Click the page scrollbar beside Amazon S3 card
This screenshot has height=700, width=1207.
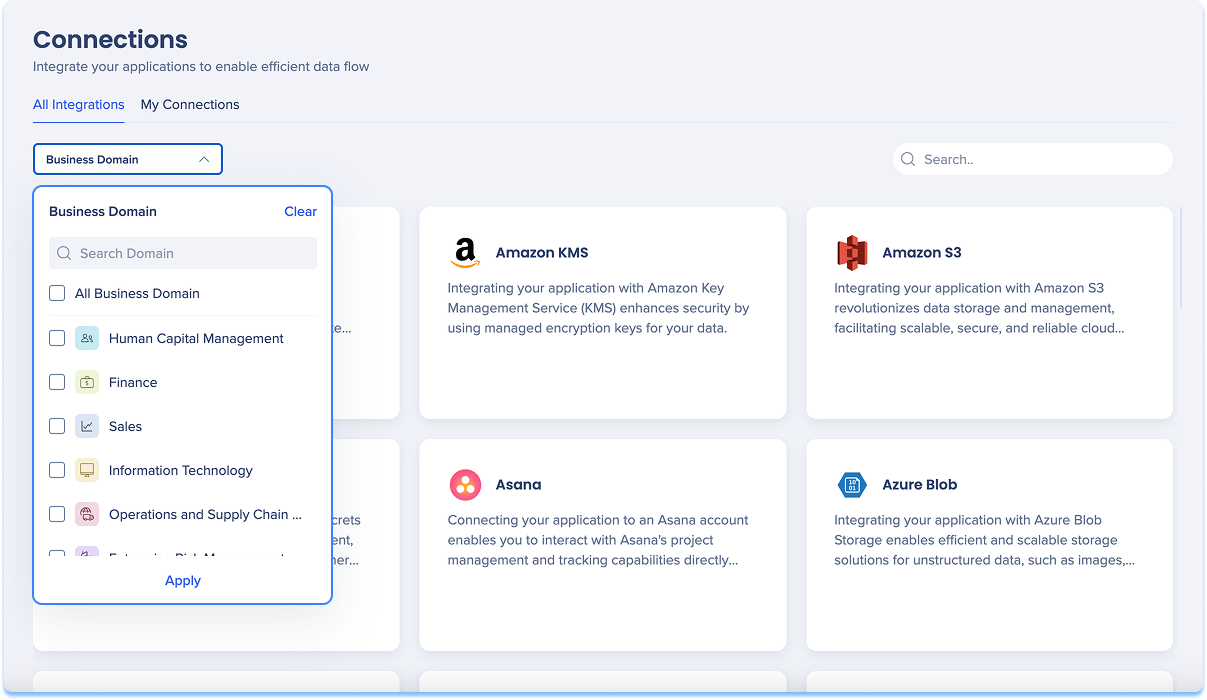[x=1181, y=257]
